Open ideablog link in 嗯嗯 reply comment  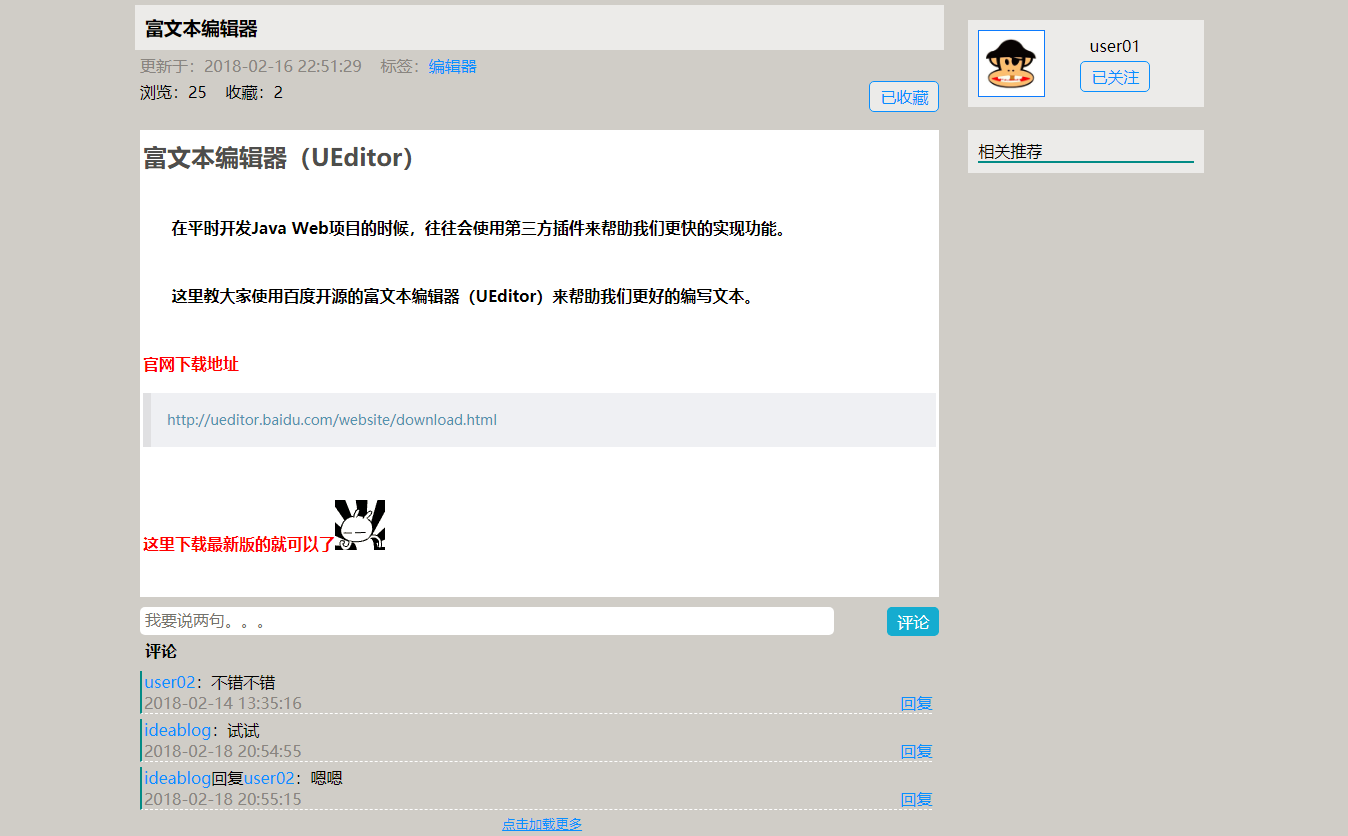pyautogui.click(x=178, y=778)
